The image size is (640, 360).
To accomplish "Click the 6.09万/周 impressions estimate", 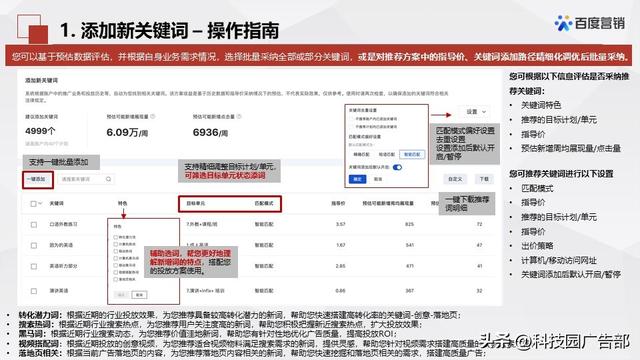I will coord(127,133).
